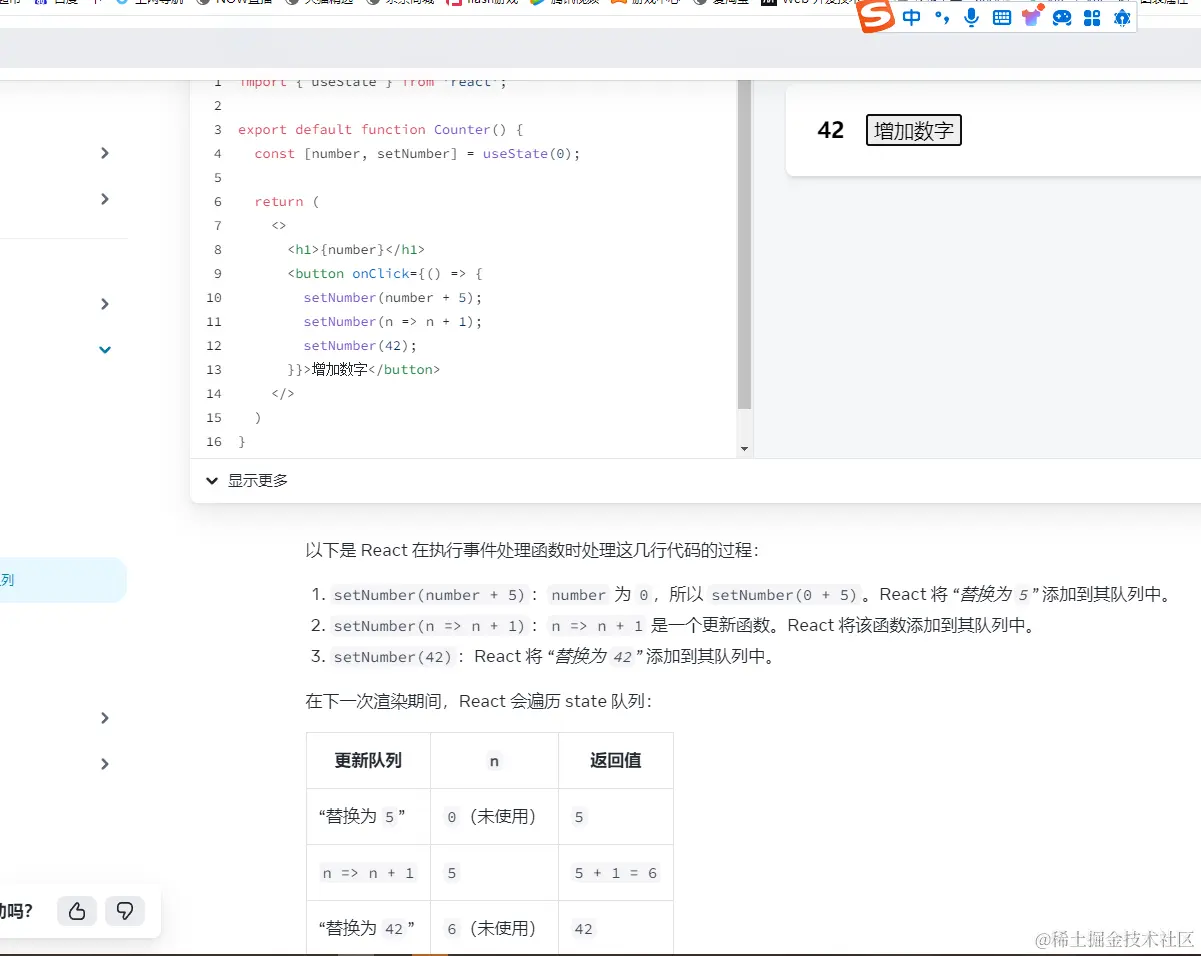Click editor line 12 setNumber(42);
Screen dimensions: 1201x956
point(360,345)
